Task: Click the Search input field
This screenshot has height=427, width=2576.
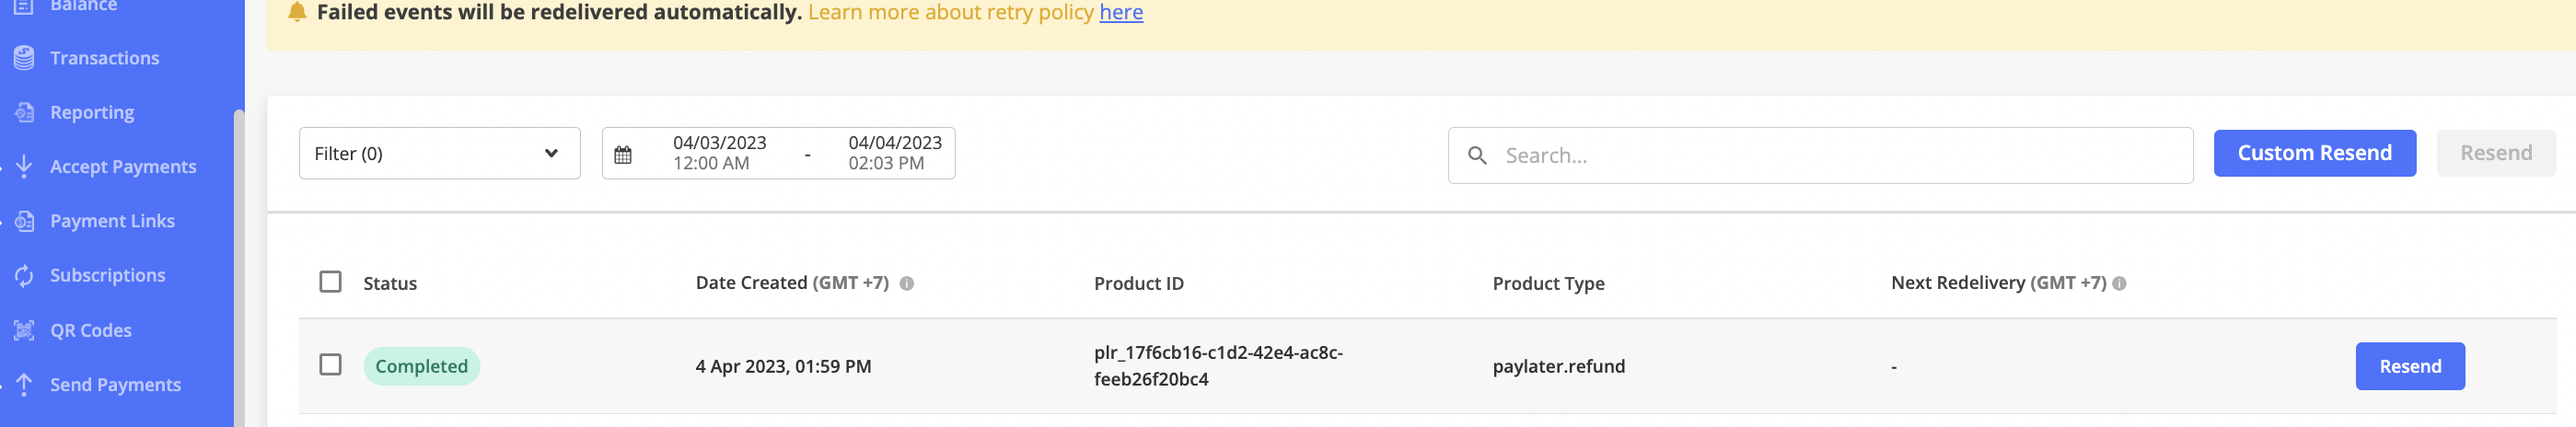Action: coord(1820,156)
